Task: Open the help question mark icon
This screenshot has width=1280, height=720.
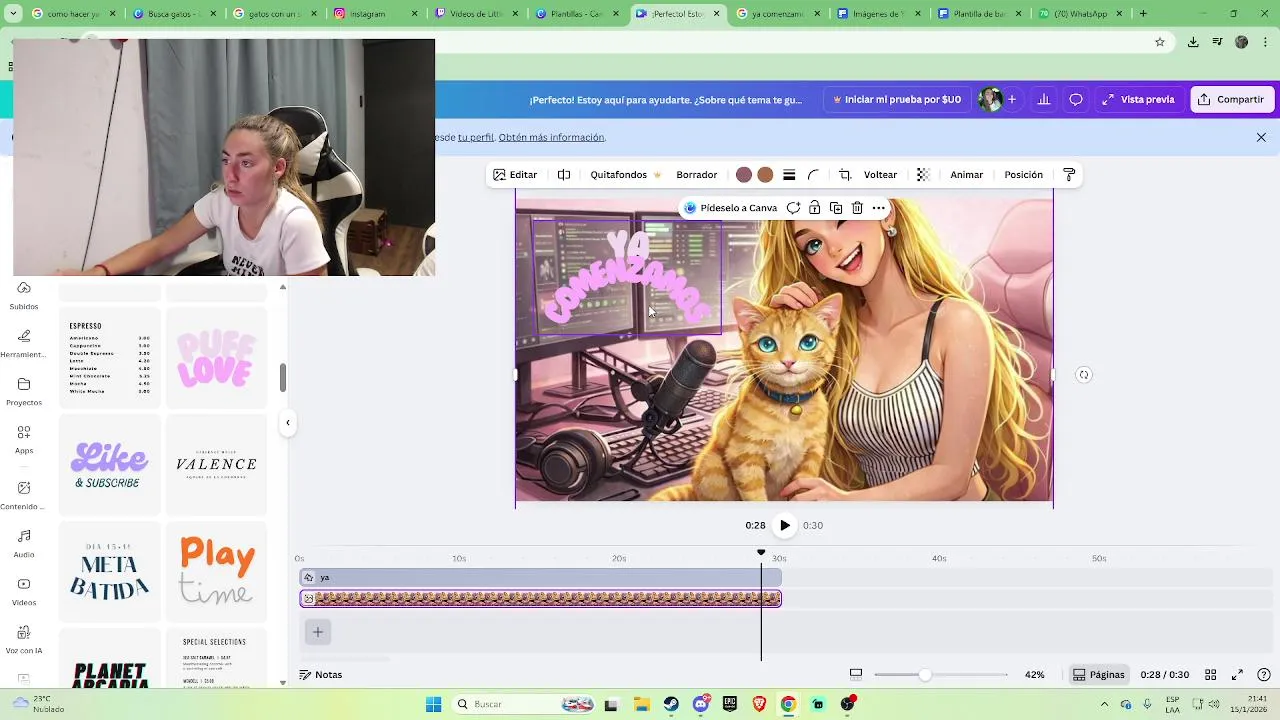Action: (x=1264, y=675)
